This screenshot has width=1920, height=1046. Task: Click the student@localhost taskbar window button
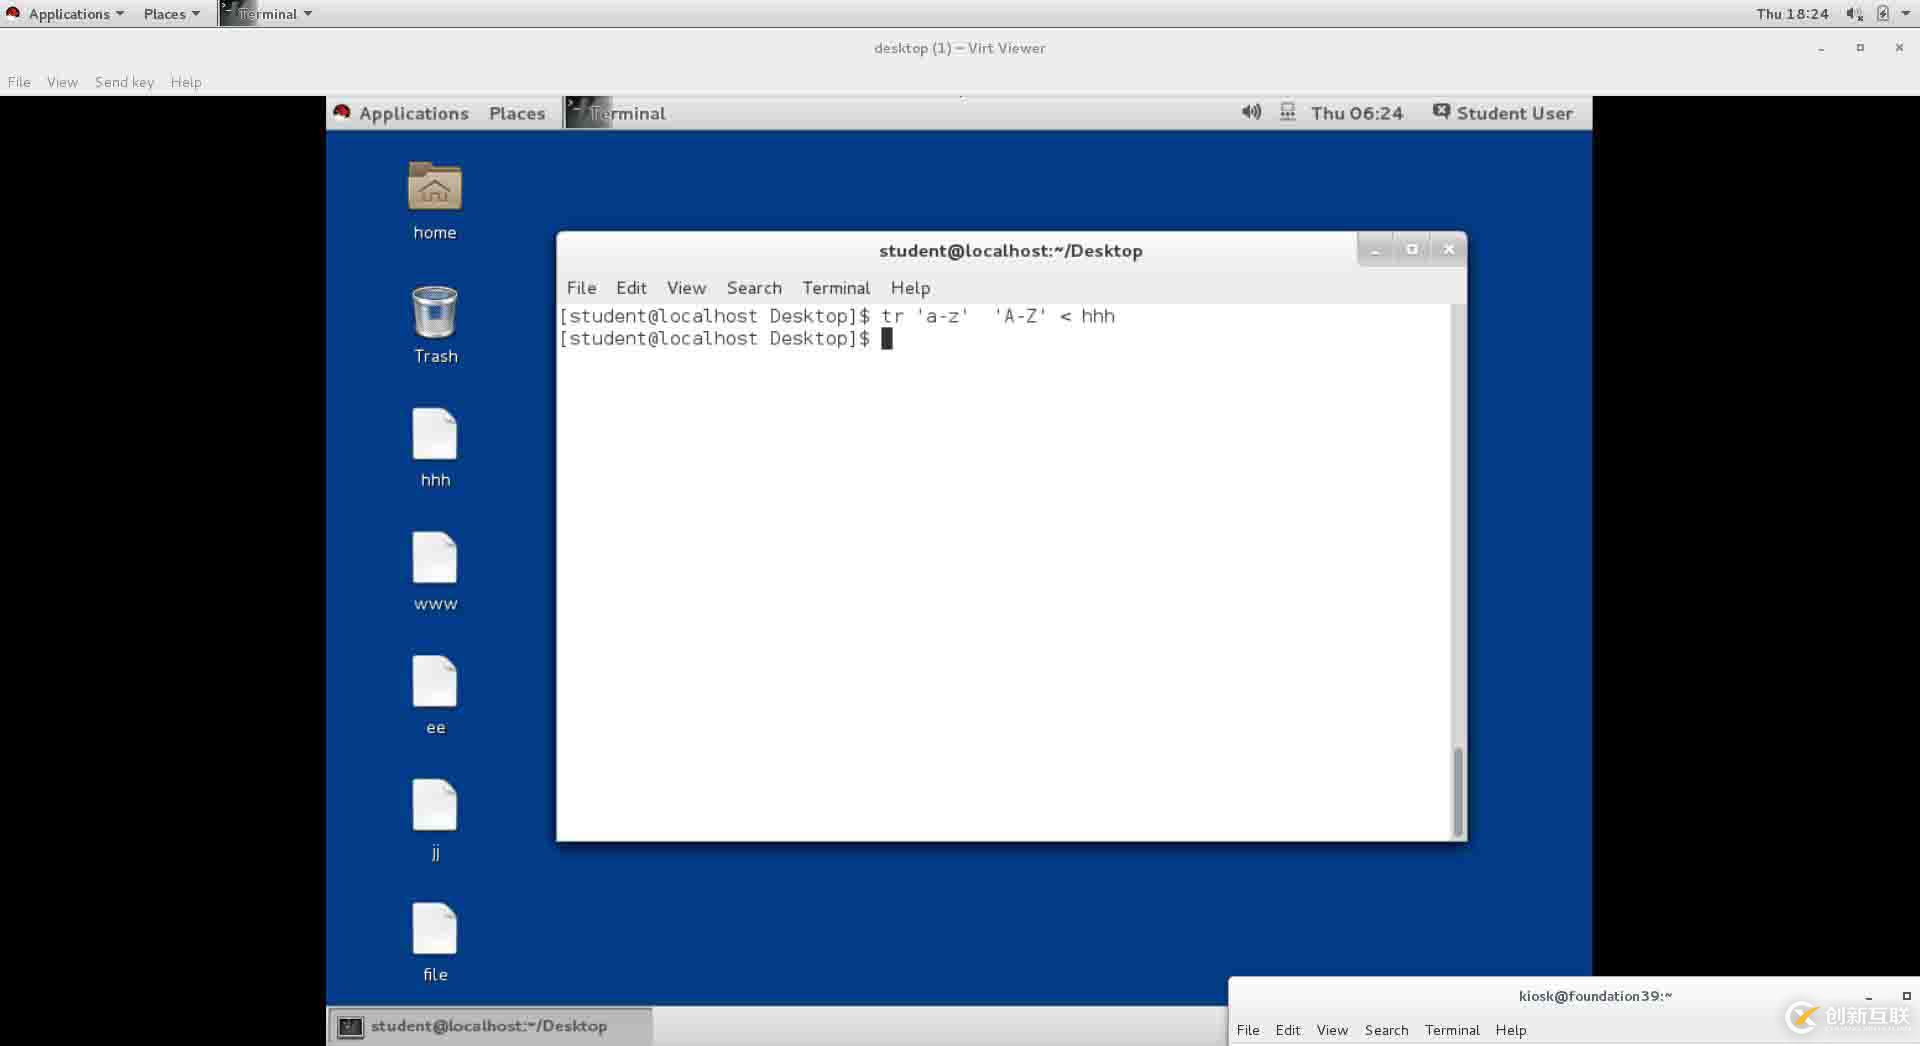(x=489, y=1026)
